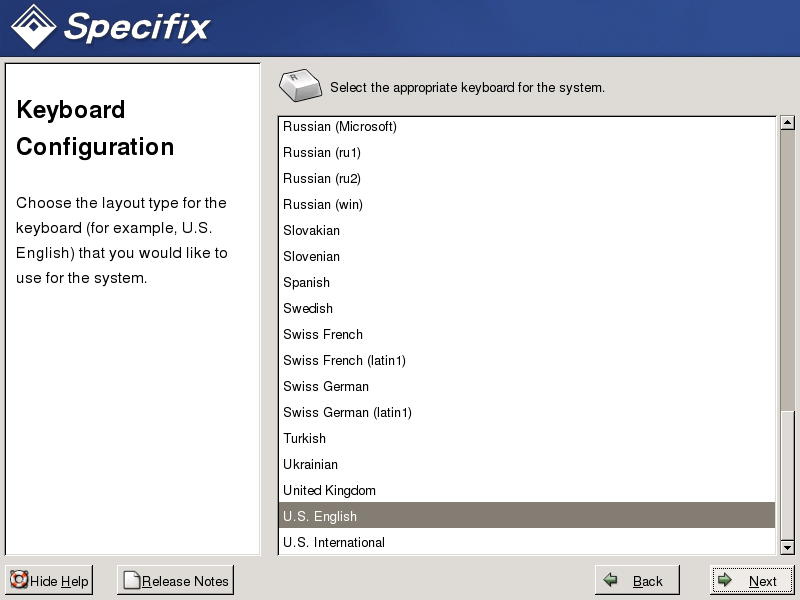The image size is (800, 600).
Task: Click the Specifix diamond logo icon
Action: 32,27
